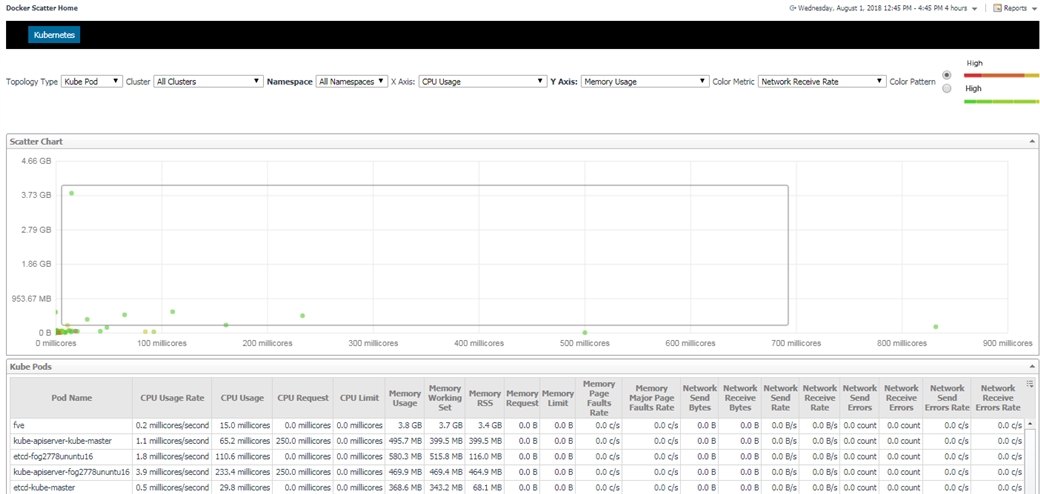Viewport: 1040px width, 494px height.
Task: Open the Color Metric dropdown
Action: point(822,82)
